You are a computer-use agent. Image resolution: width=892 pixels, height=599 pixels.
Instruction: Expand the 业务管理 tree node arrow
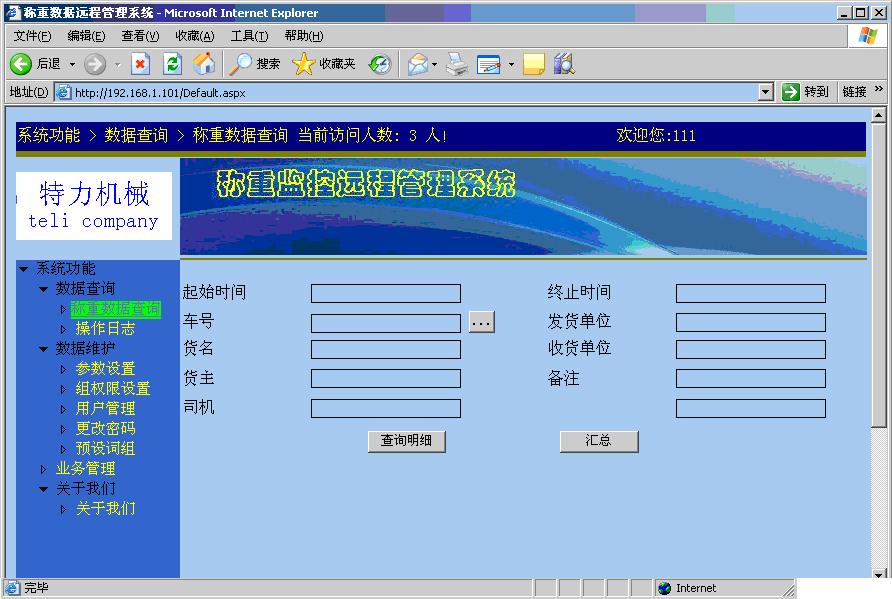[43, 469]
